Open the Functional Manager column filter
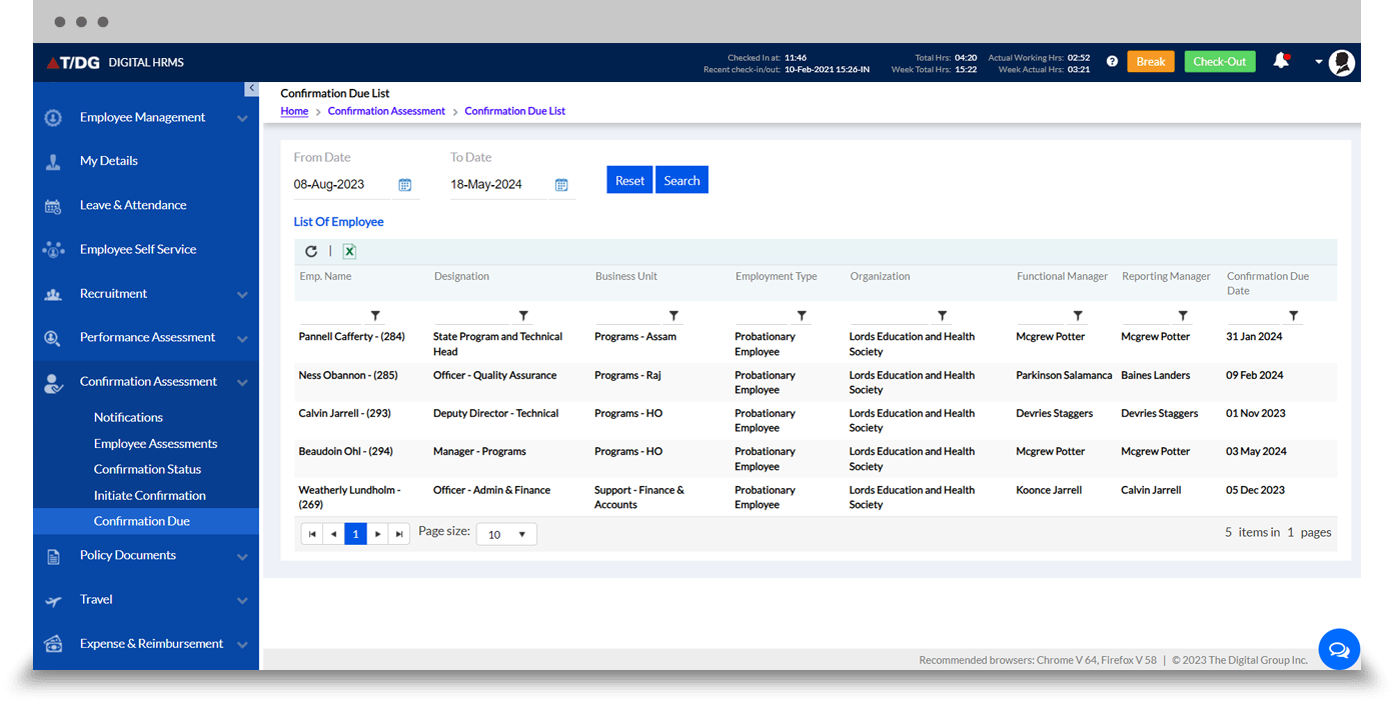This screenshot has width=1395, height=704. coord(1078,316)
